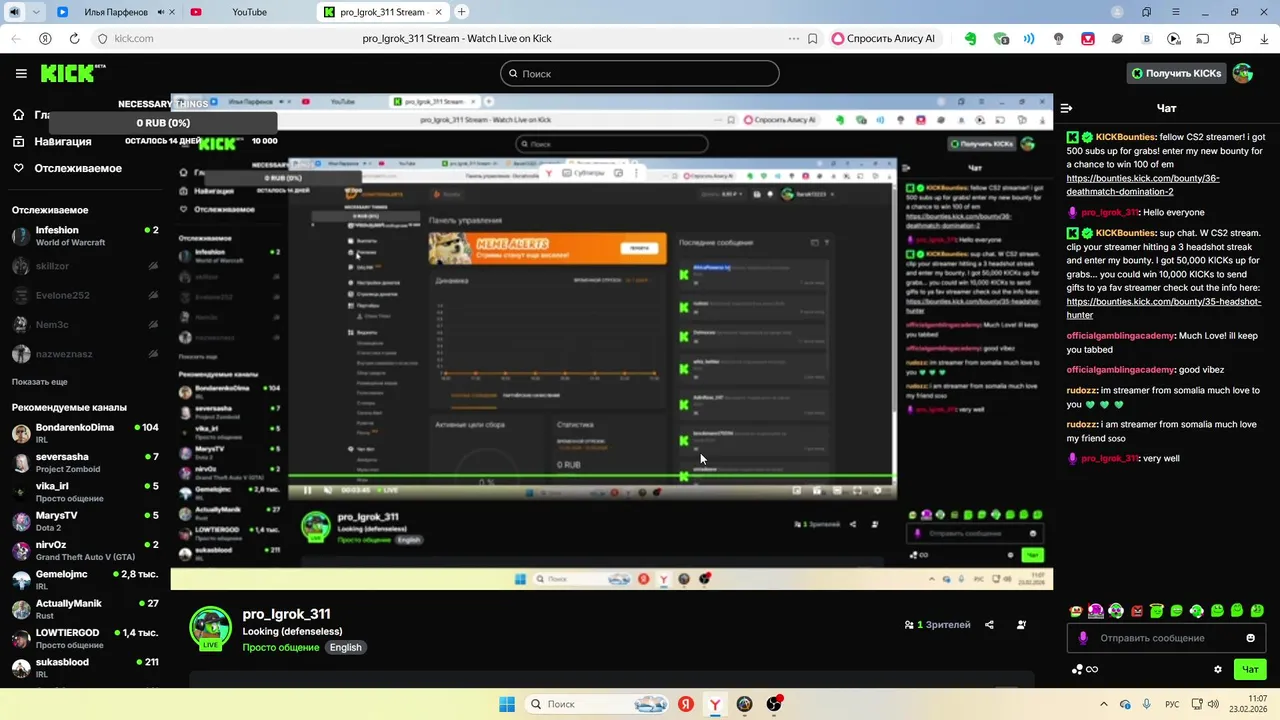Viewport: 1280px width, 720px height.
Task: Pause the stream in the video player
Action: (x=307, y=490)
